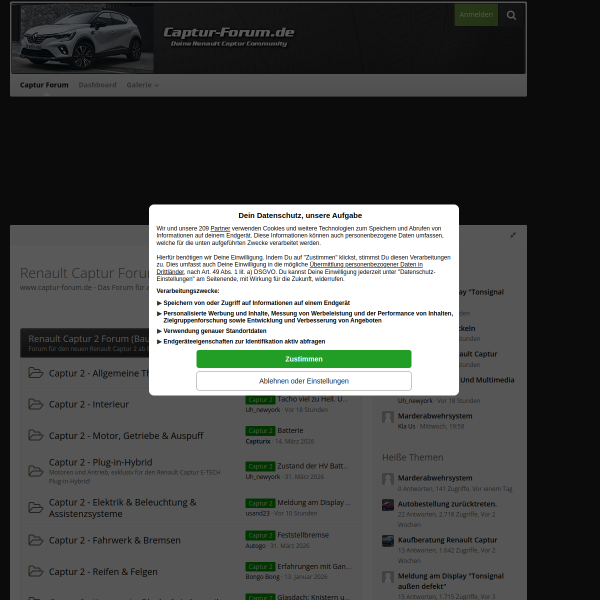Screen dimensions: 600x600
Task: Open Captur 2 - Motor, Getriebe & Auspuff
Action: 126,436
